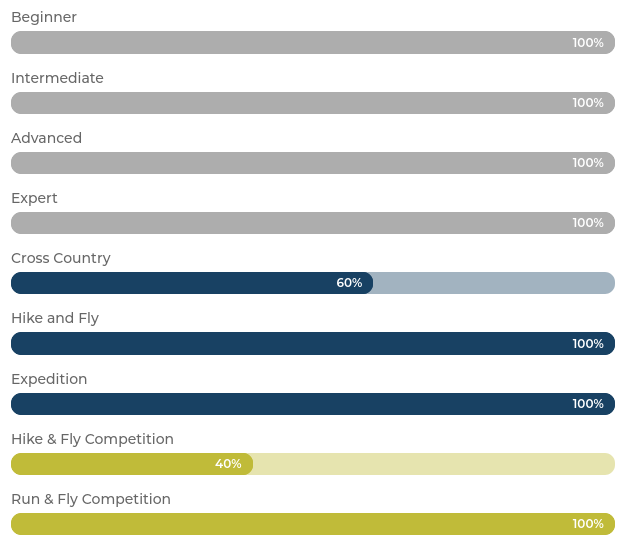The width and height of the screenshot is (629, 550).
Task: Click the Intermediate progress bar
Action: point(312,103)
